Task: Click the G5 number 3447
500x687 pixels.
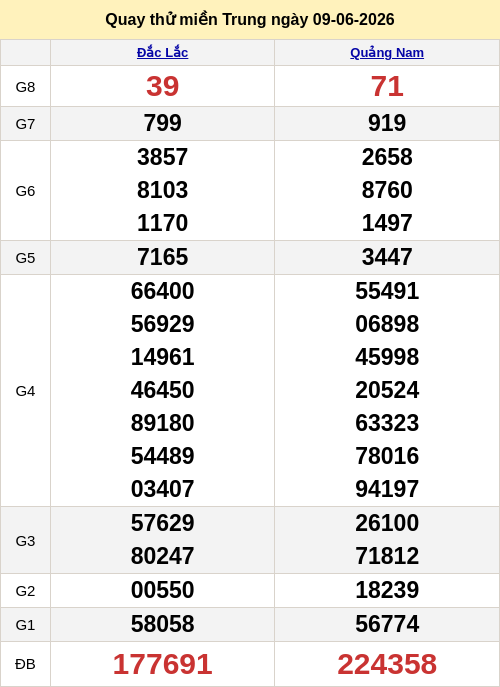Action: 387,257
